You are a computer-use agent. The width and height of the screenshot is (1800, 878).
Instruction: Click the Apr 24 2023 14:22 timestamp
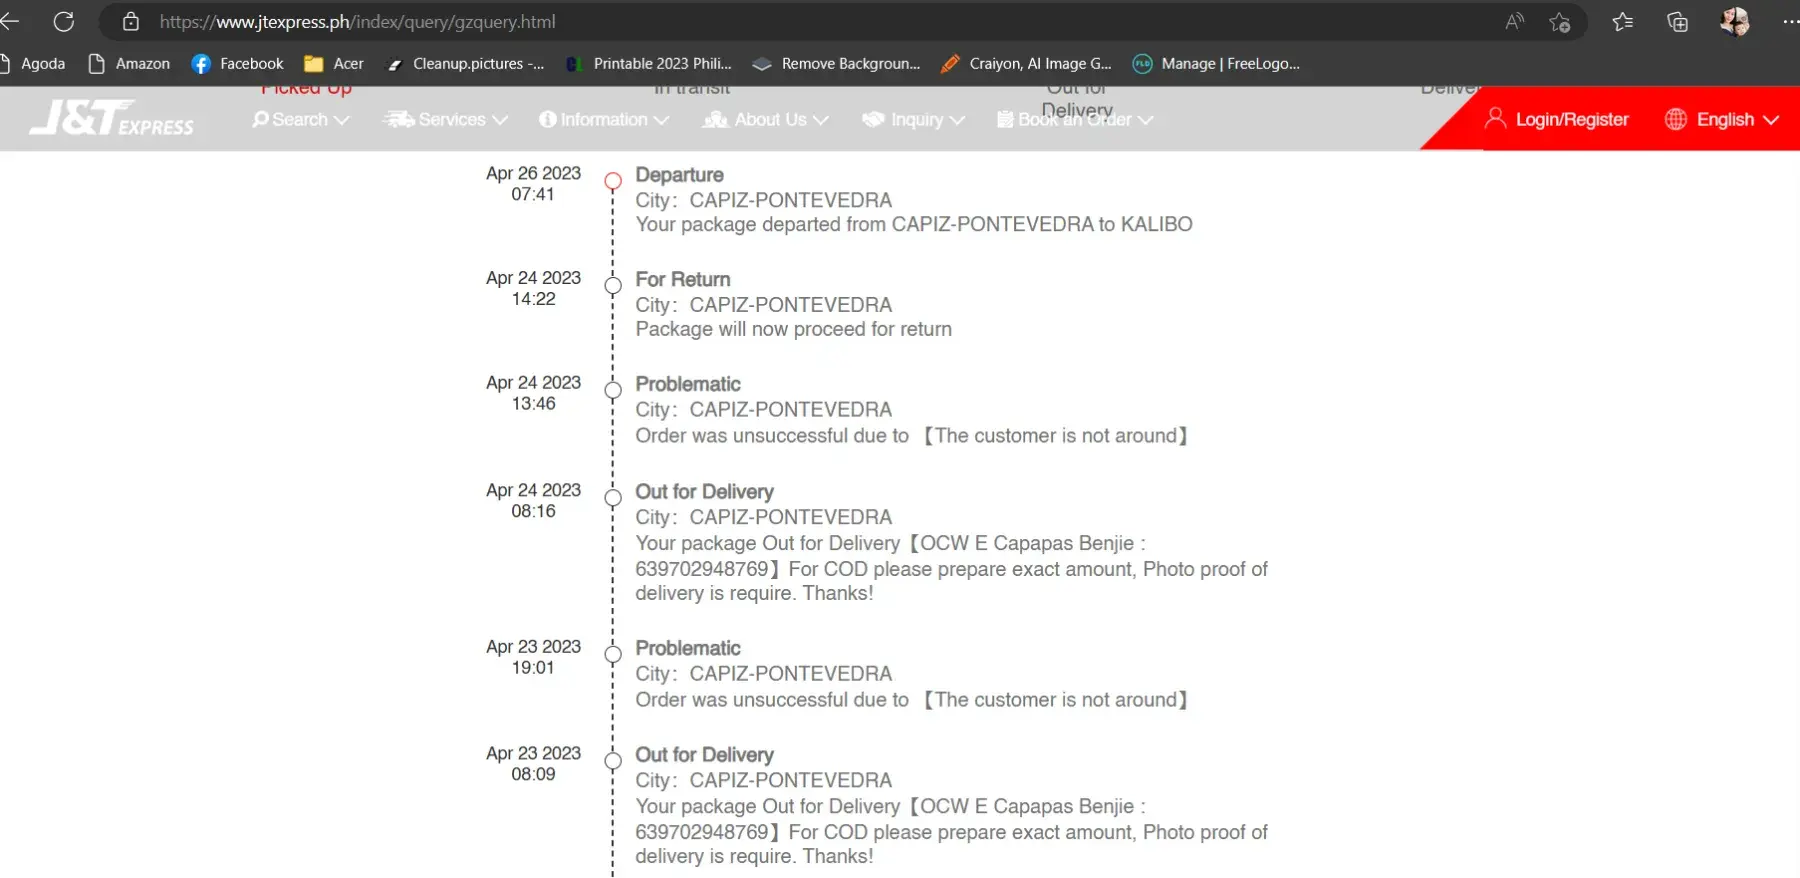pos(533,288)
